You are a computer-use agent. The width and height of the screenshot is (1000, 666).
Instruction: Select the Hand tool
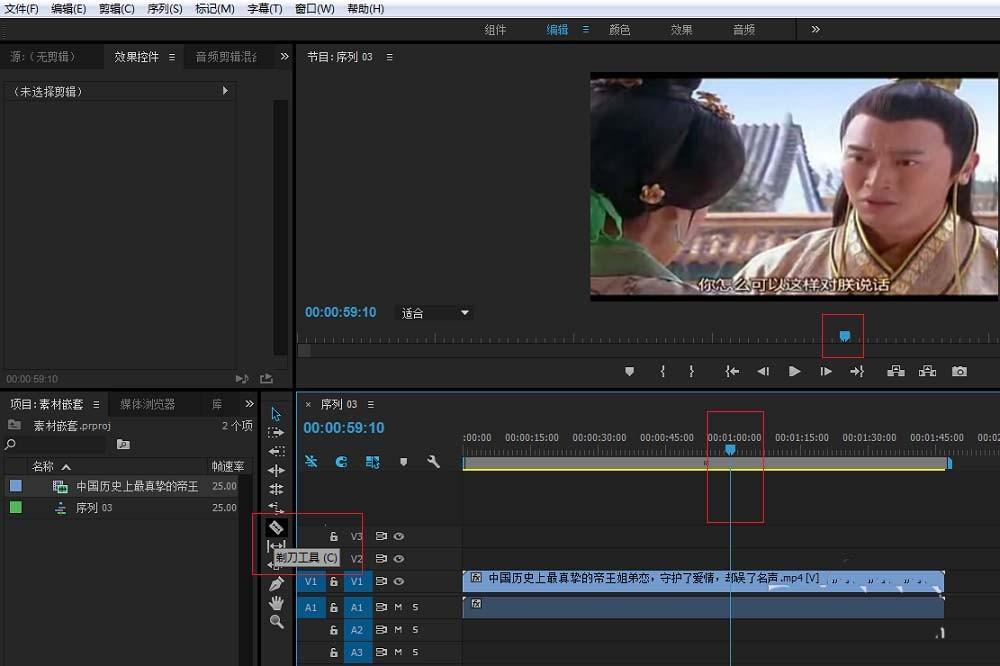pyautogui.click(x=276, y=602)
